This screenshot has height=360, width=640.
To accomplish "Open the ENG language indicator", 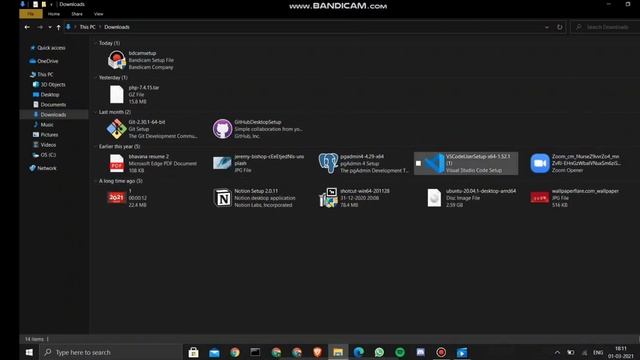I will point(598,353).
